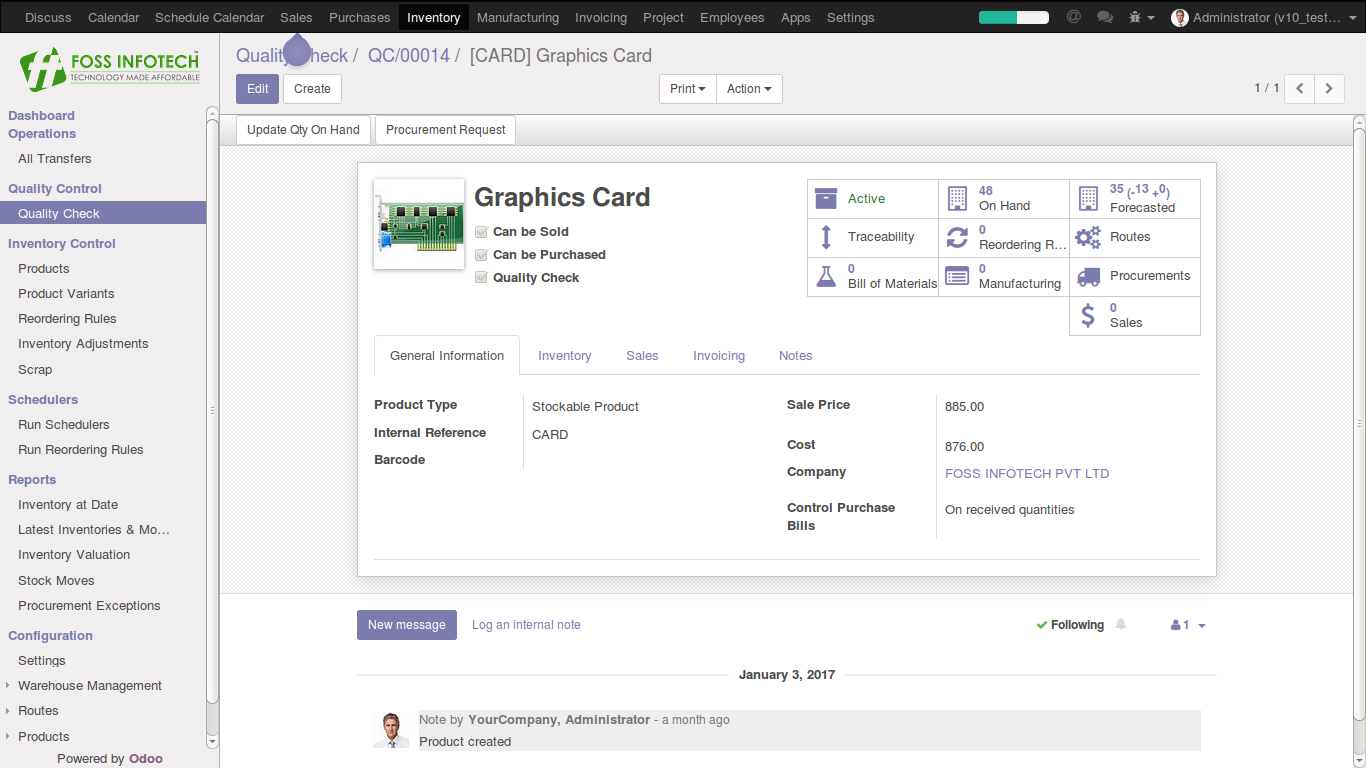Open the bug debug menu icon
Viewport: 1366px width, 768px height.
point(1140,17)
